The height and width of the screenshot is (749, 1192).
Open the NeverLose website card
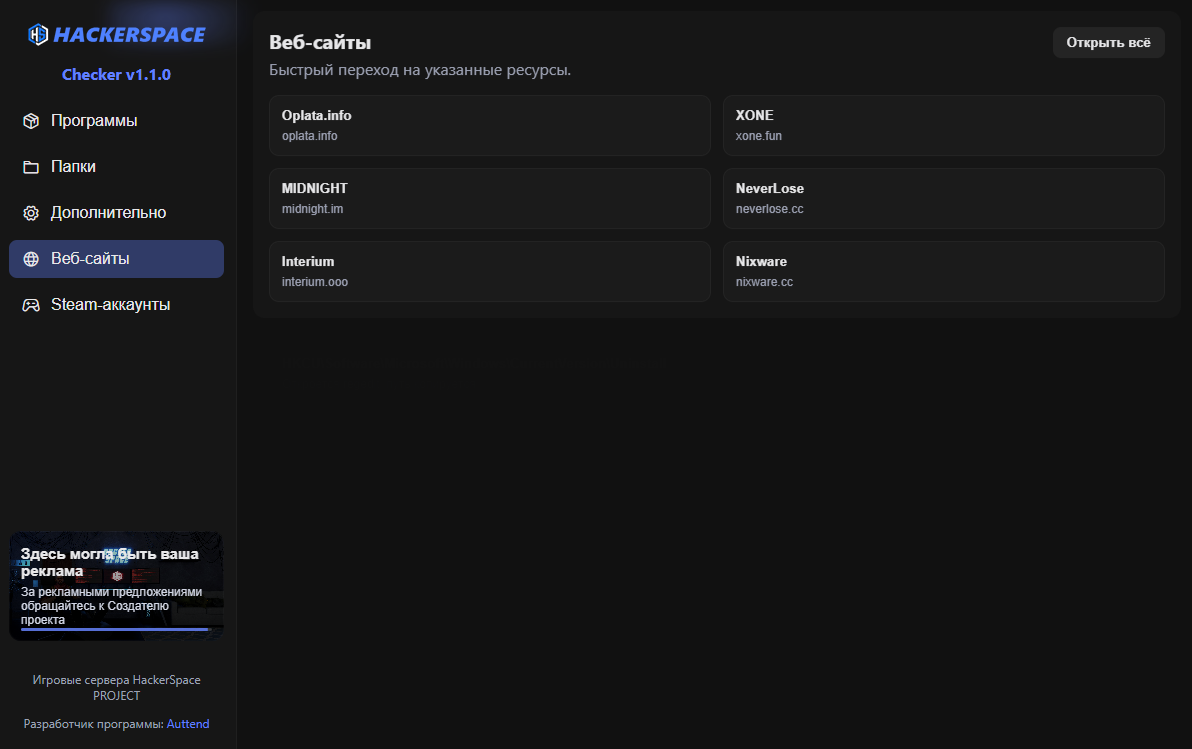click(x=943, y=198)
